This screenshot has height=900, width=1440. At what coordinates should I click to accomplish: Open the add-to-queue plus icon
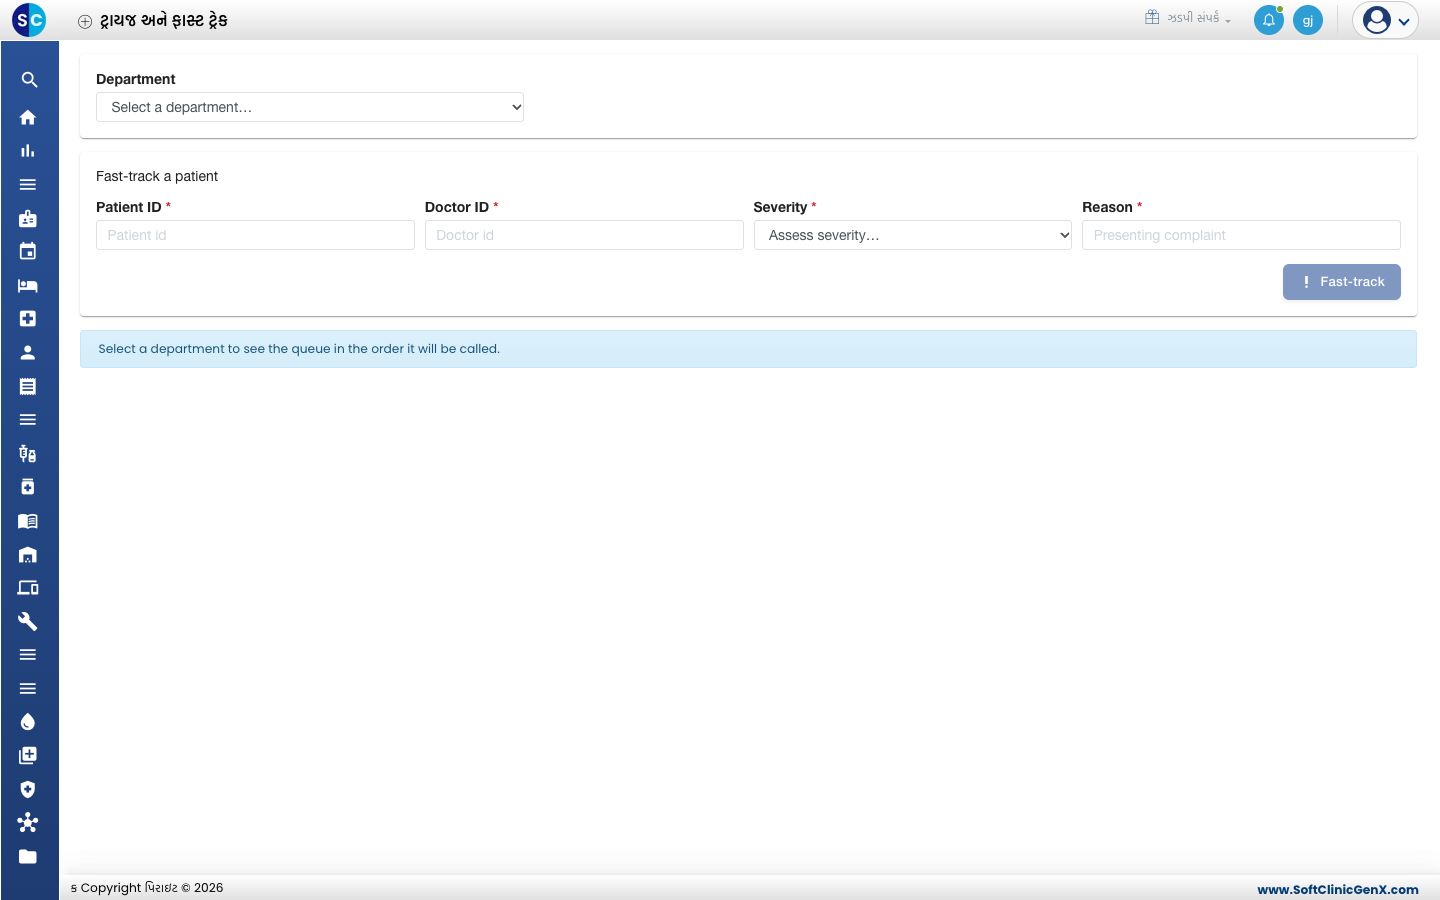coord(28,756)
